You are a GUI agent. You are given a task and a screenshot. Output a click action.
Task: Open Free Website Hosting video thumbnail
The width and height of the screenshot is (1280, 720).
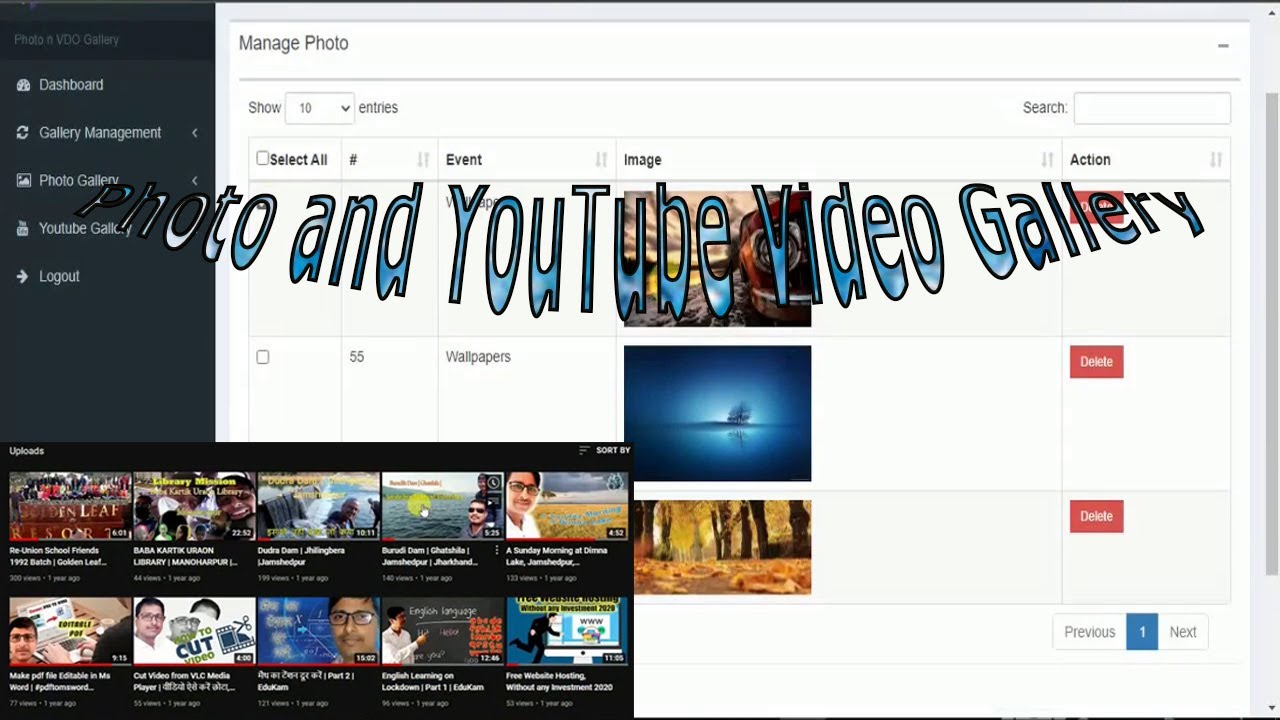point(567,632)
